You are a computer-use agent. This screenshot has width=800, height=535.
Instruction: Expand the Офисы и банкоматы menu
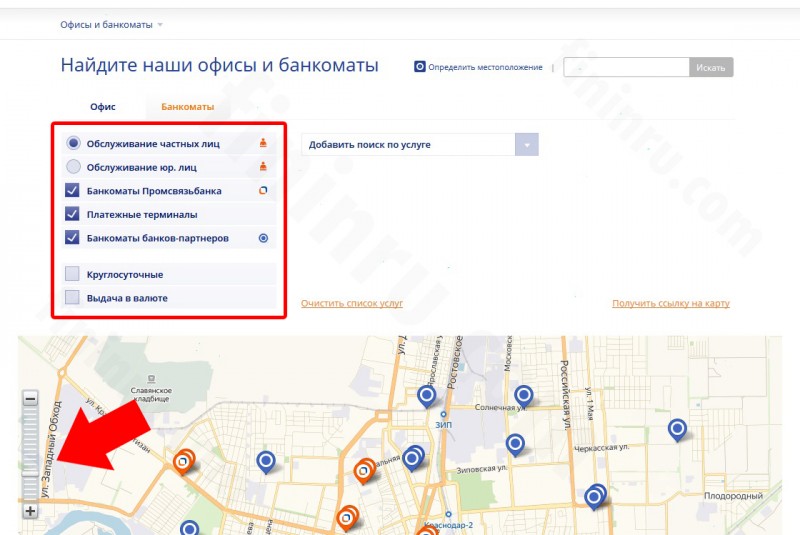click(x=111, y=24)
